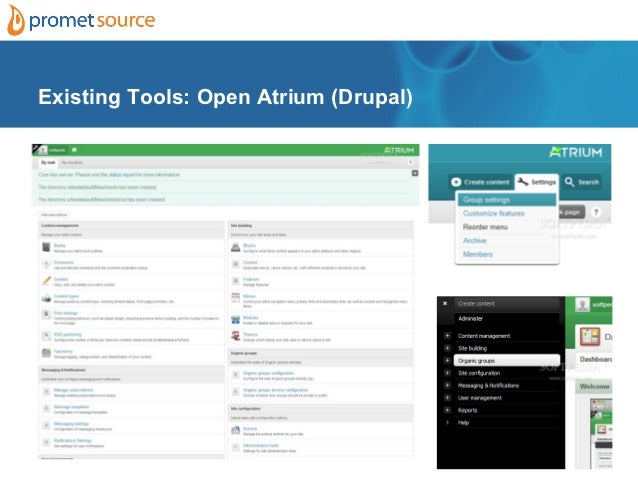Open the Message templates link
Image resolution: width=638 pixels, height=479 pixels.
click(x=71, y=407)
